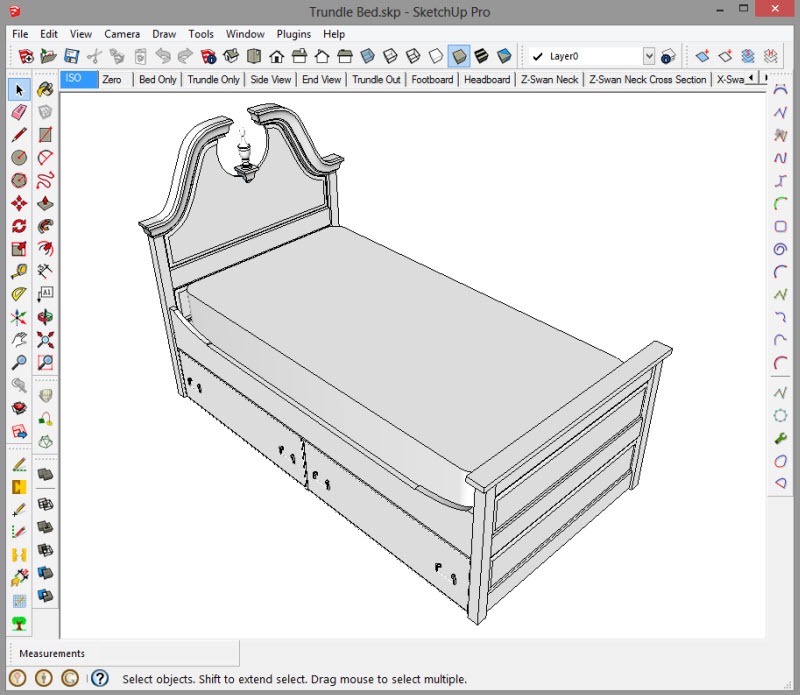Open the Plugins menu

click(x=294, y=34)
